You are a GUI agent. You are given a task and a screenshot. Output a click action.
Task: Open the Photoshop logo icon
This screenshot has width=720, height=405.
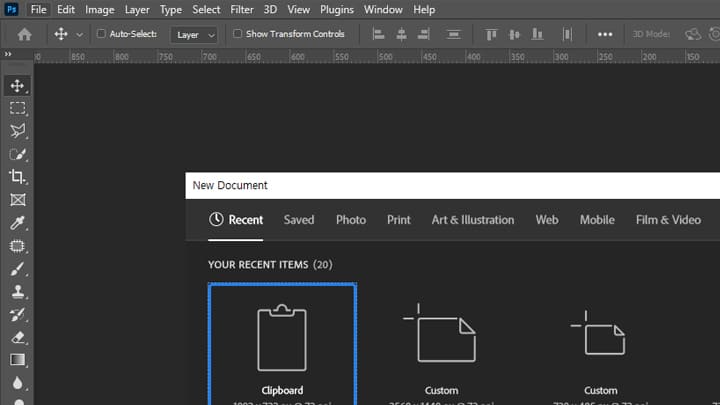pyautogui.click(x=11, y=9)
